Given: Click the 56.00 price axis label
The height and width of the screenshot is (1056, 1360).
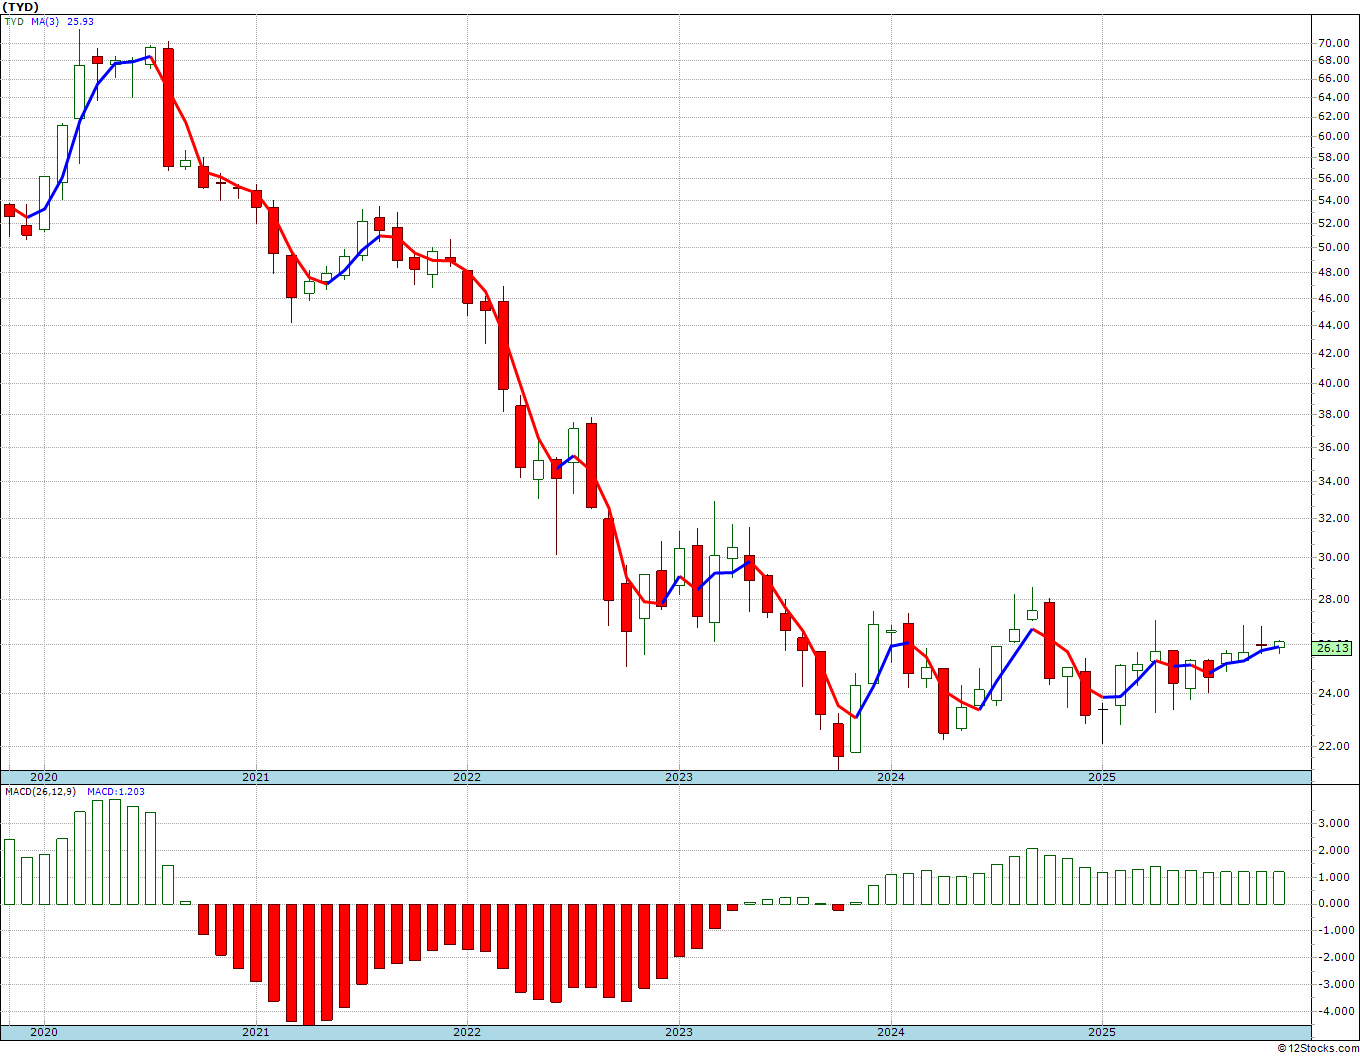Looking at the screenshot, I should click(1333, 178).
